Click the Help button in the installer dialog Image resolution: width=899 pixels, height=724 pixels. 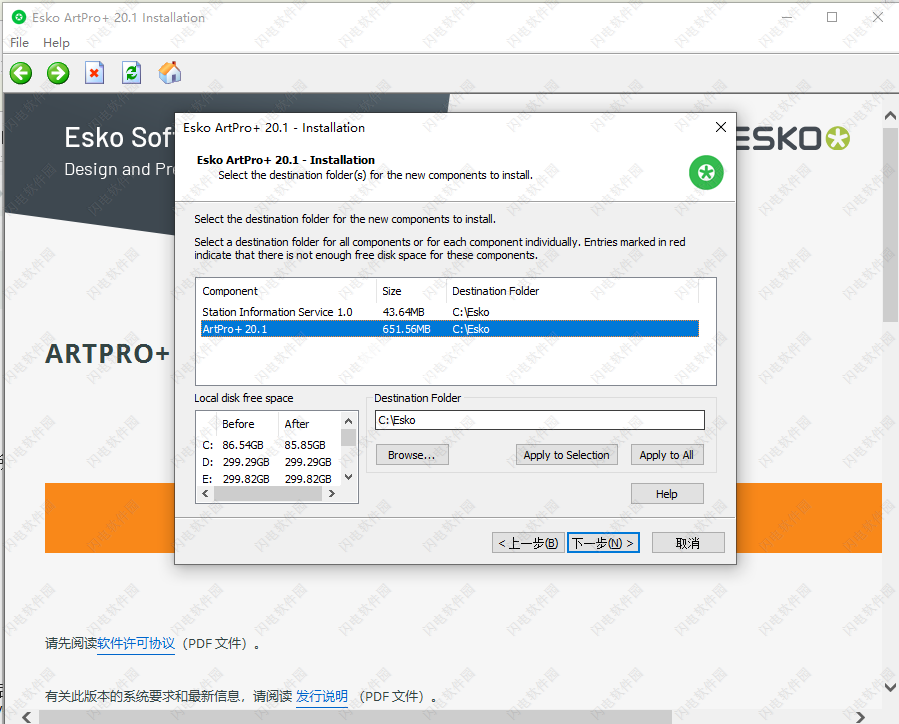pyautogui.click(x=667, y=493)
